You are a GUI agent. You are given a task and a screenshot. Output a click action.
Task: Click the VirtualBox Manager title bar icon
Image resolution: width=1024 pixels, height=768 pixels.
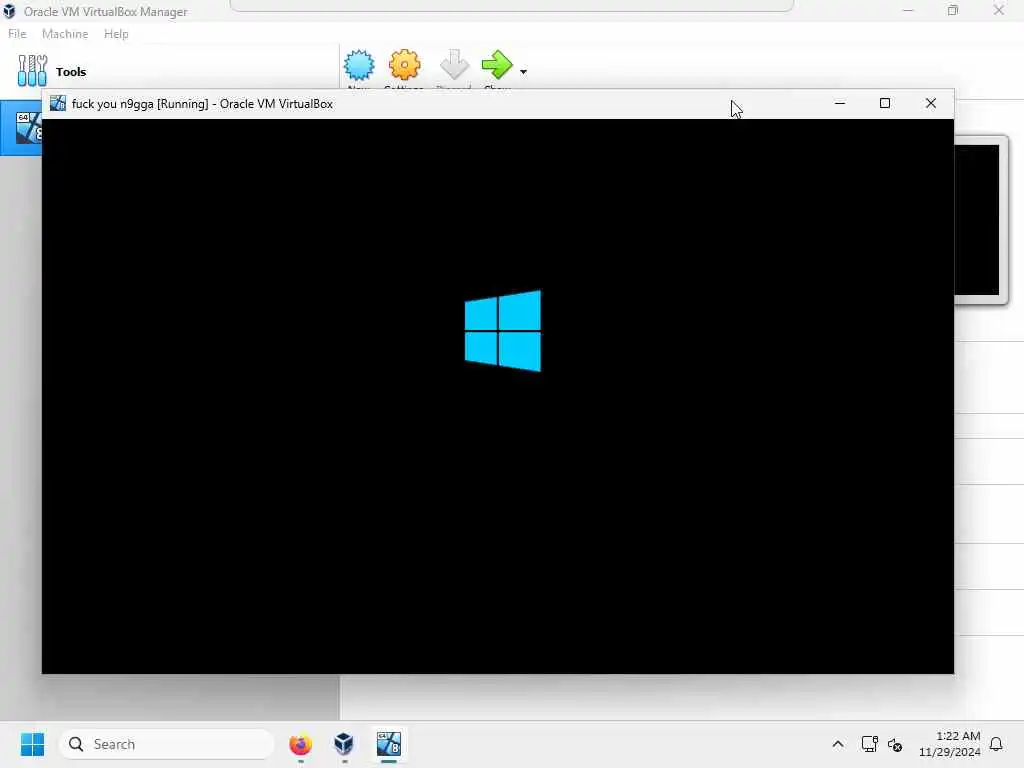tap(9, 11)
